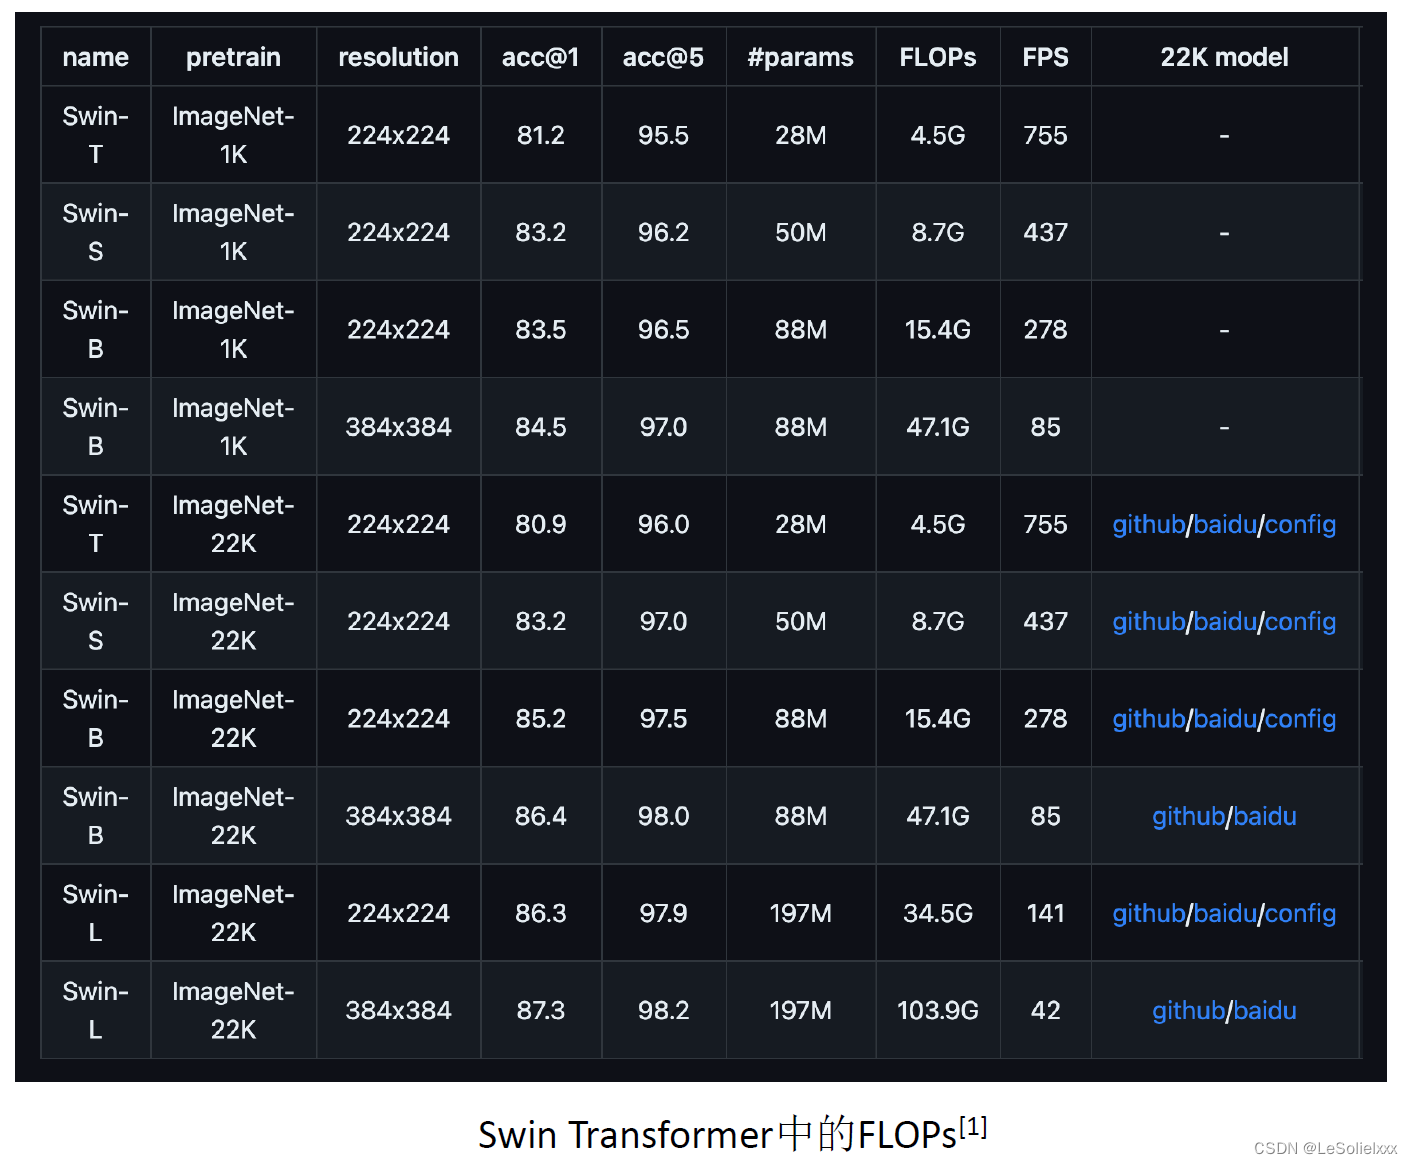Open baidu link in row with acc@1 86.4
Image resolution: width=1413 pixels, height=1164 pixels.
[x=1265, y=817]
